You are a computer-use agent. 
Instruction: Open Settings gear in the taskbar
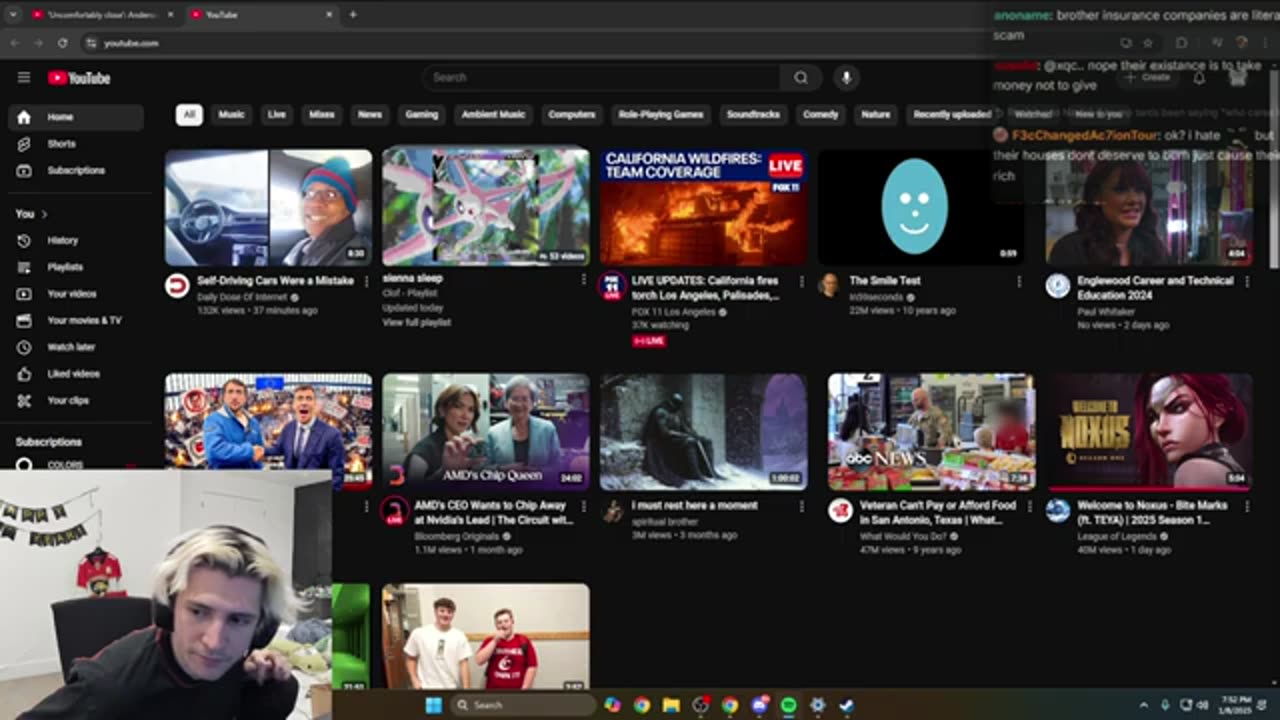(817, 705)
